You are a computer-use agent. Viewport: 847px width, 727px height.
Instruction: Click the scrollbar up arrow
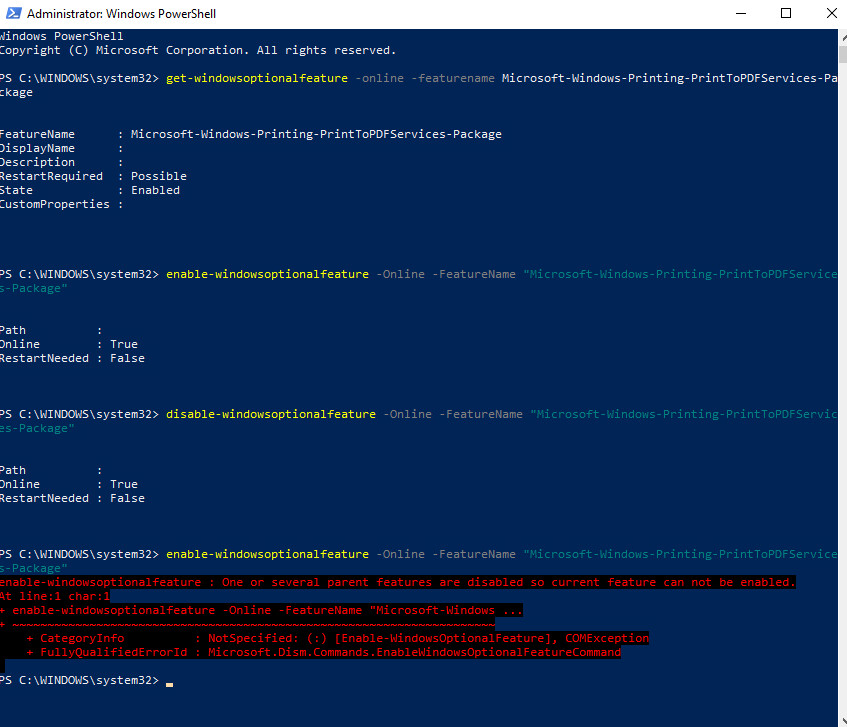click(843, 38)
